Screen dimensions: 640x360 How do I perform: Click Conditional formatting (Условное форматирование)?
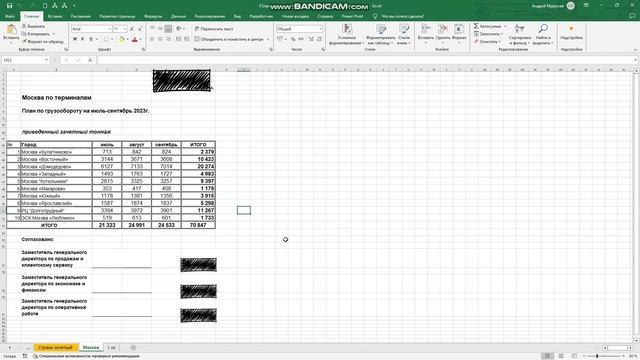pos(347,34)
